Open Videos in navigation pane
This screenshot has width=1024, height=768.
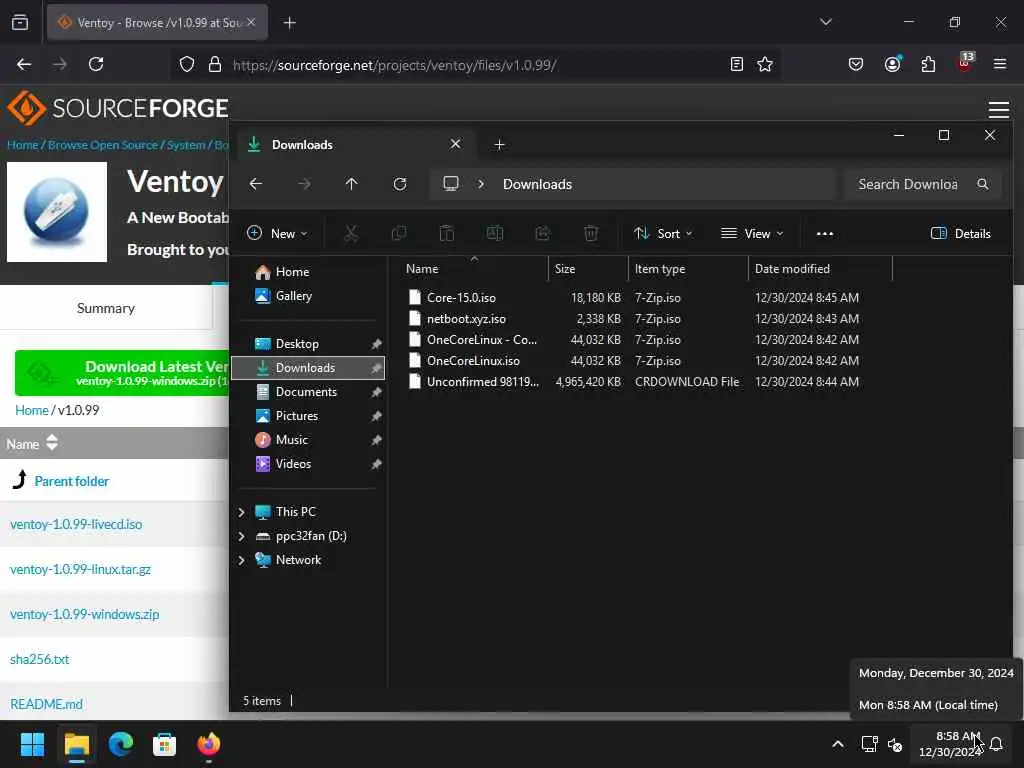point(293,464)
